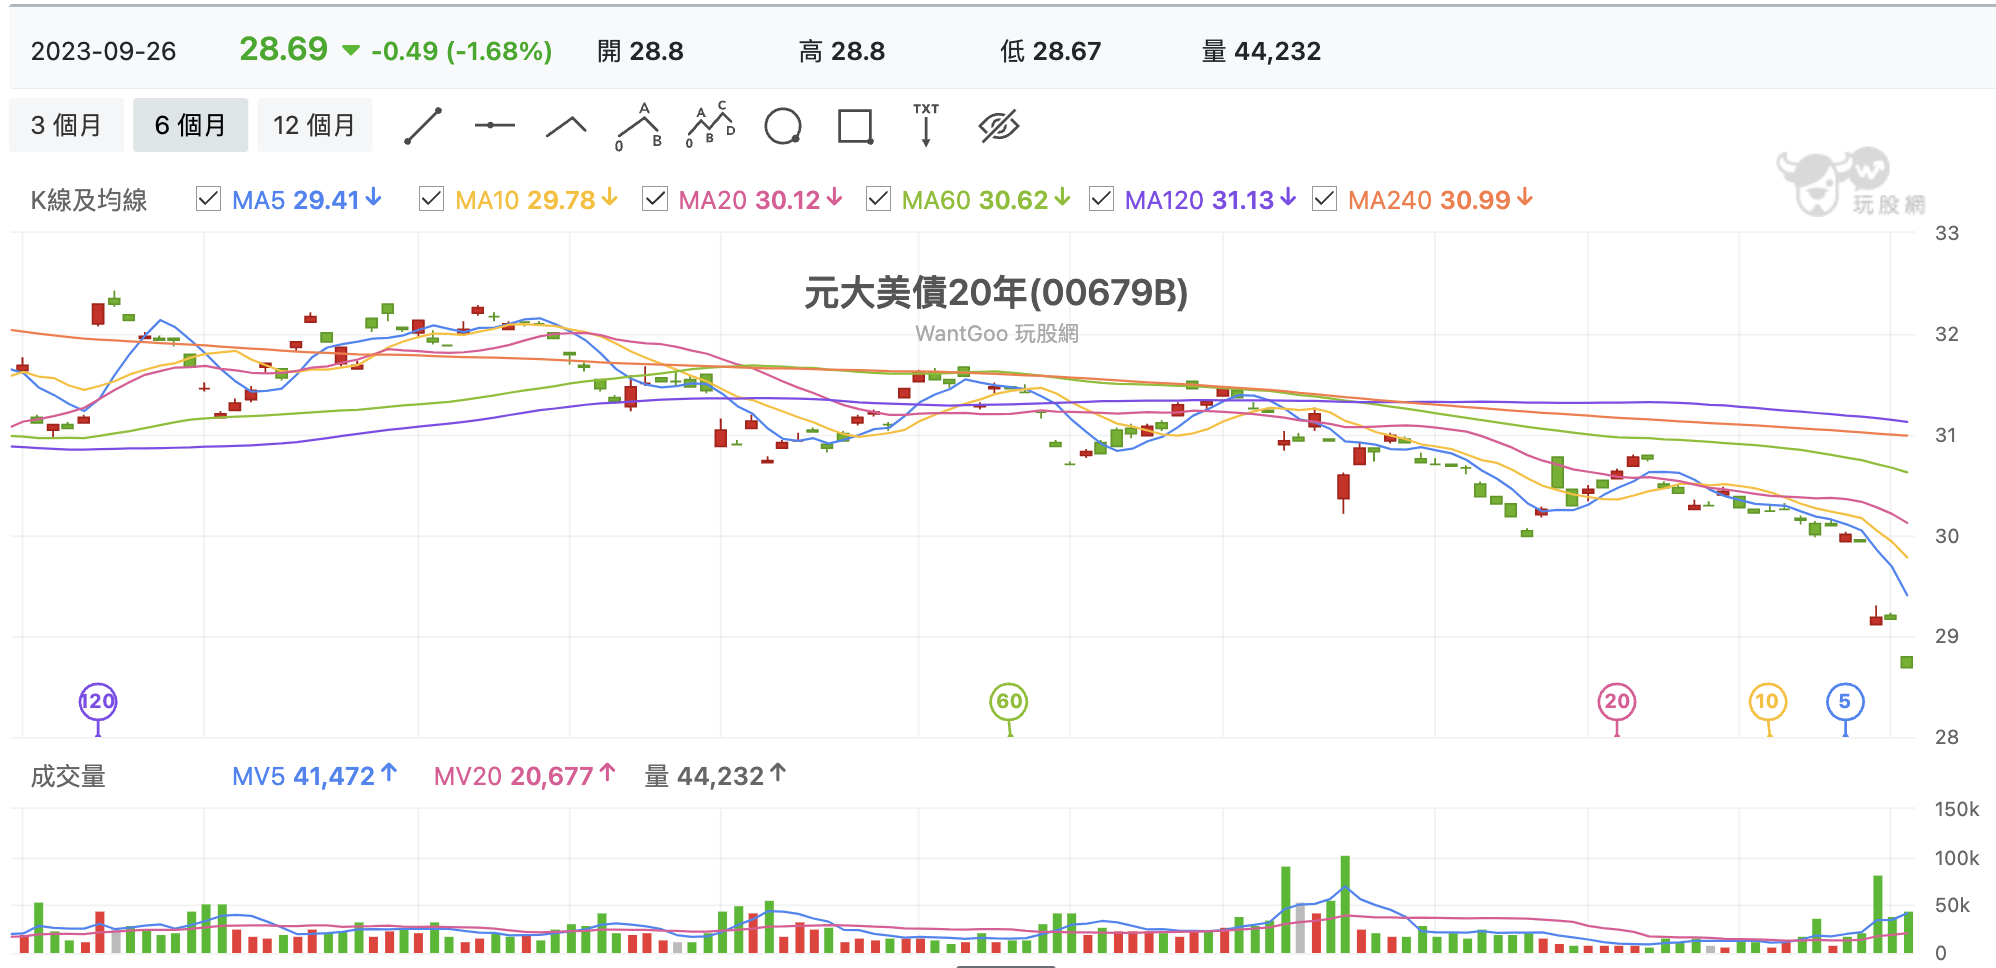Switch to the 3 個月 range tab

point(67,125)
